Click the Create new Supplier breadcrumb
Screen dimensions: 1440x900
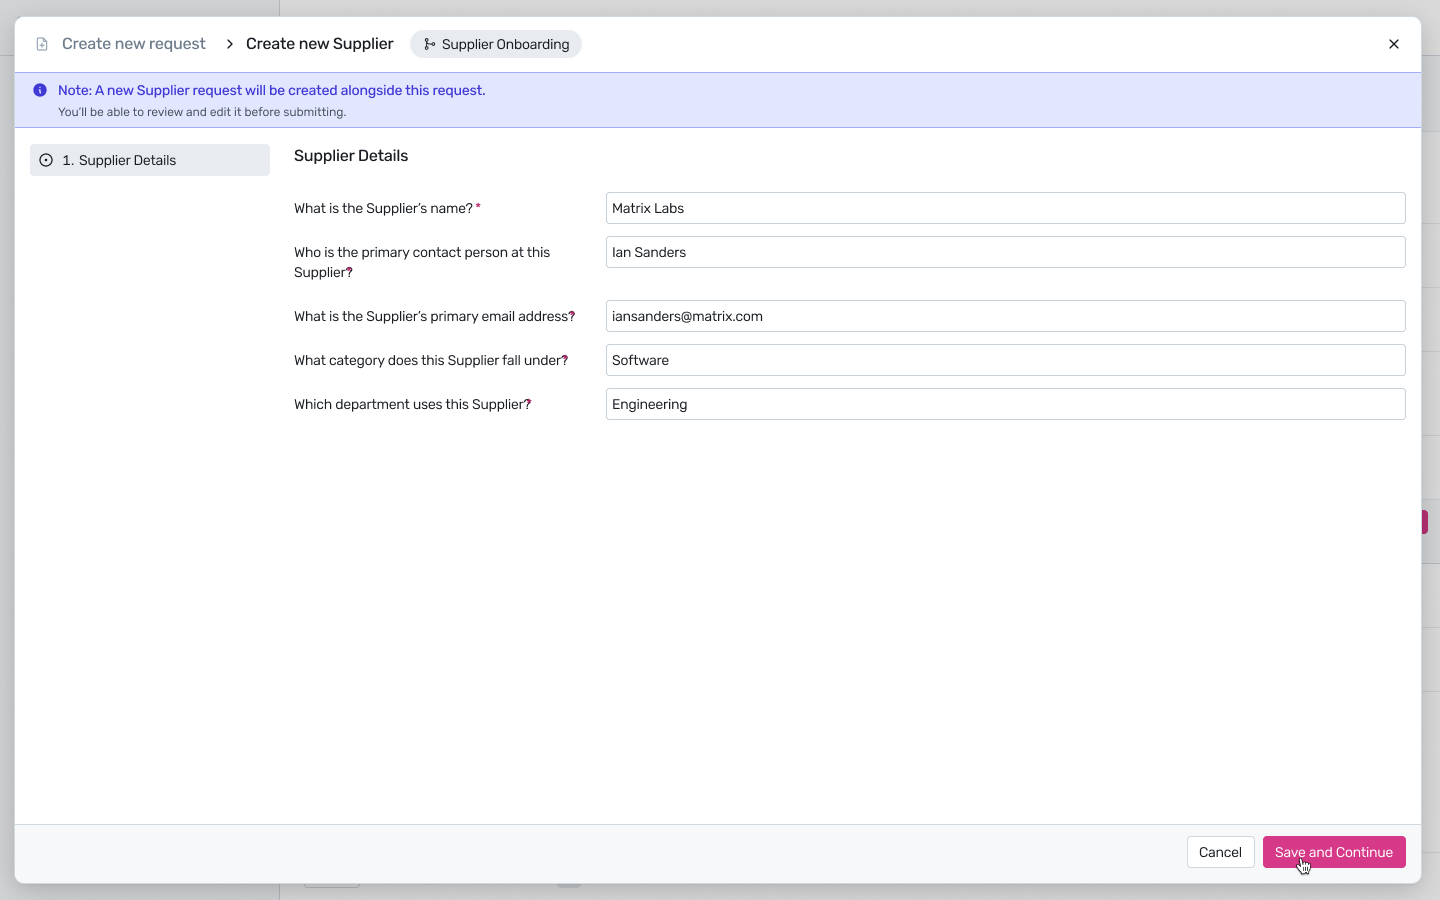pyautogui.click(x=320, y=44)
